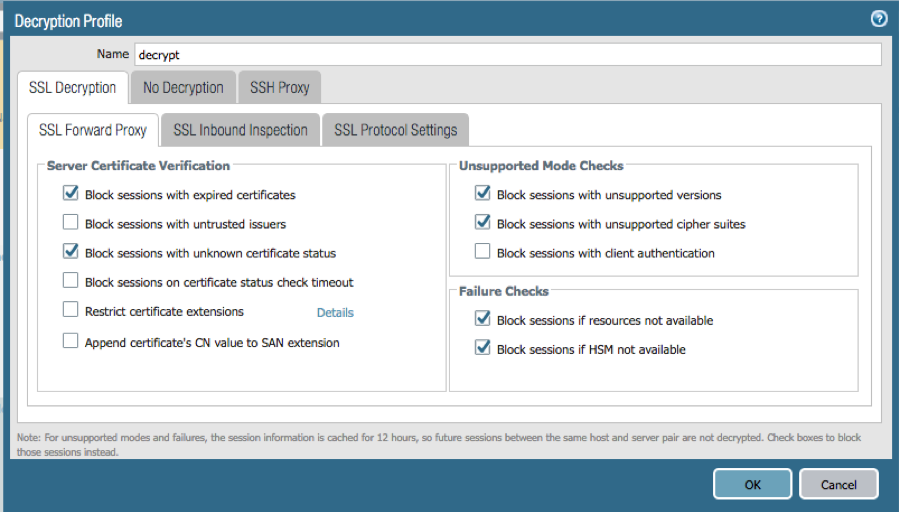
Task: Switch to the No Decryption tab
Action: click(183, 87)
